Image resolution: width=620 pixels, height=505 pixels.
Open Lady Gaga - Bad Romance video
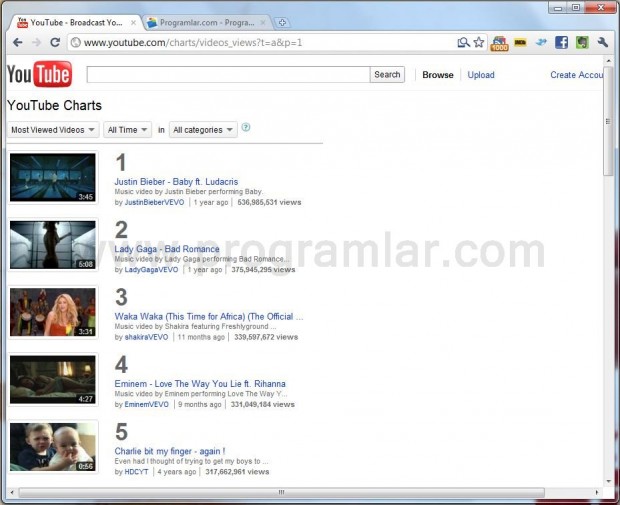167,249
